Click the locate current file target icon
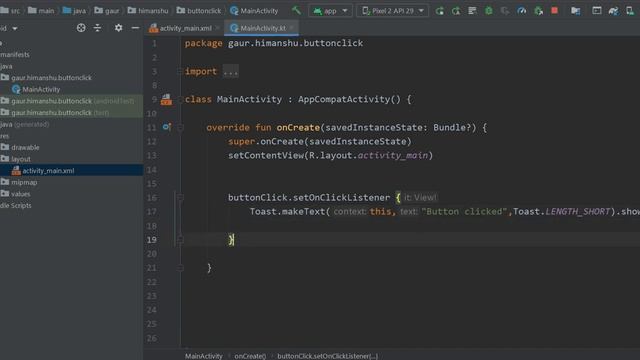 [81, 28]
